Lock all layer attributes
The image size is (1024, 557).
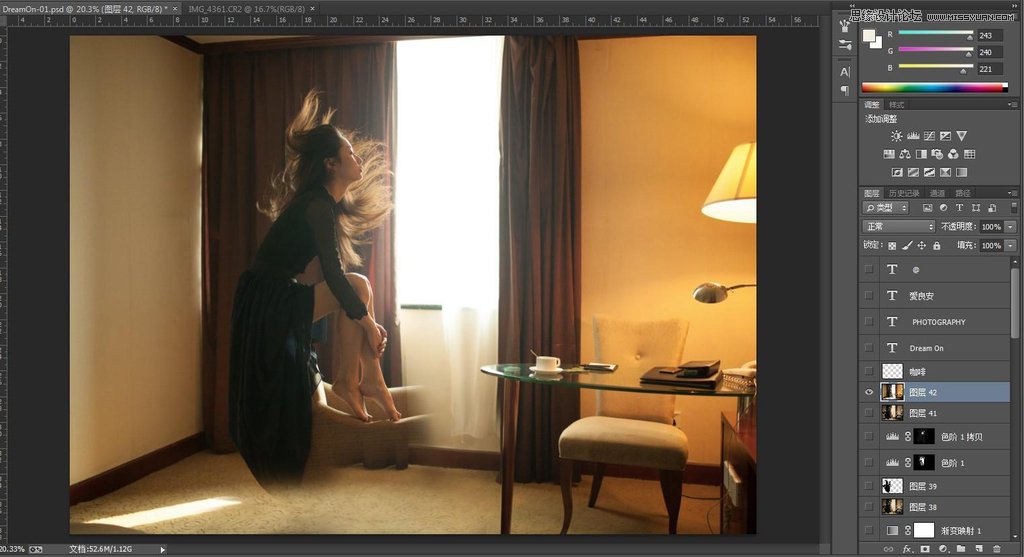pos(936,246)
